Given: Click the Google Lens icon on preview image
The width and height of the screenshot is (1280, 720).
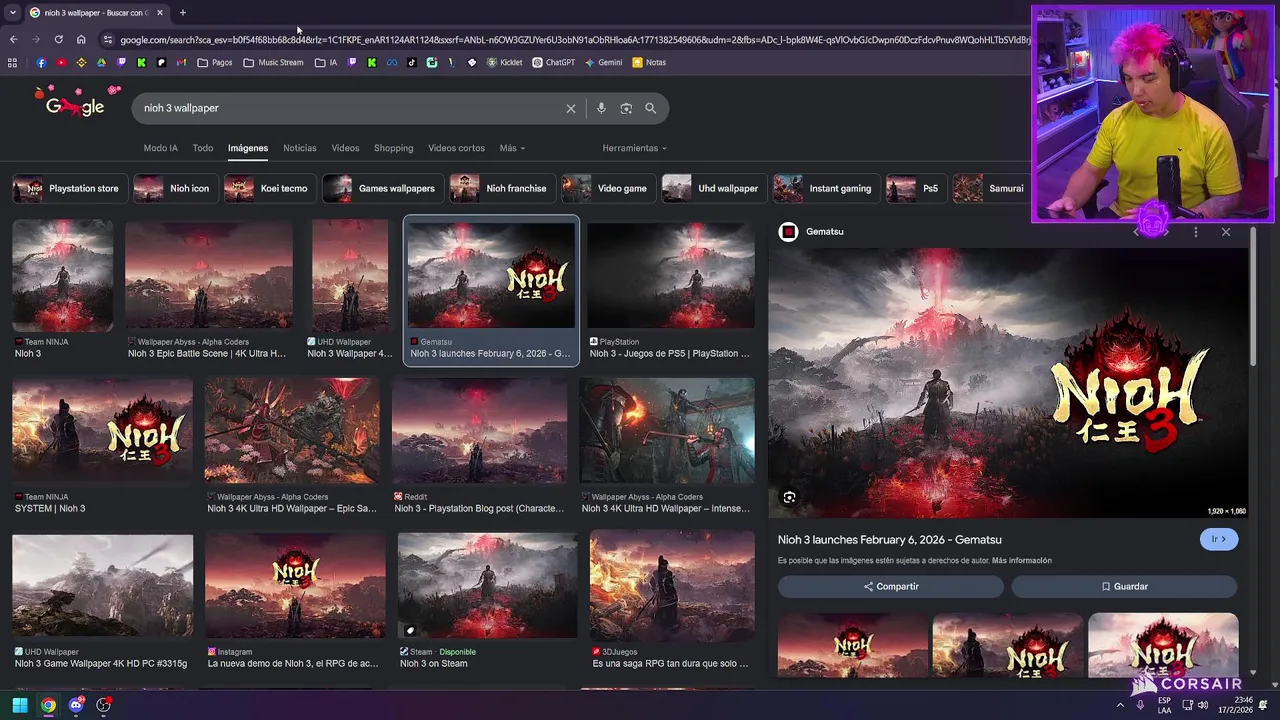Looking at the screenshot, I should pos(789,497).
